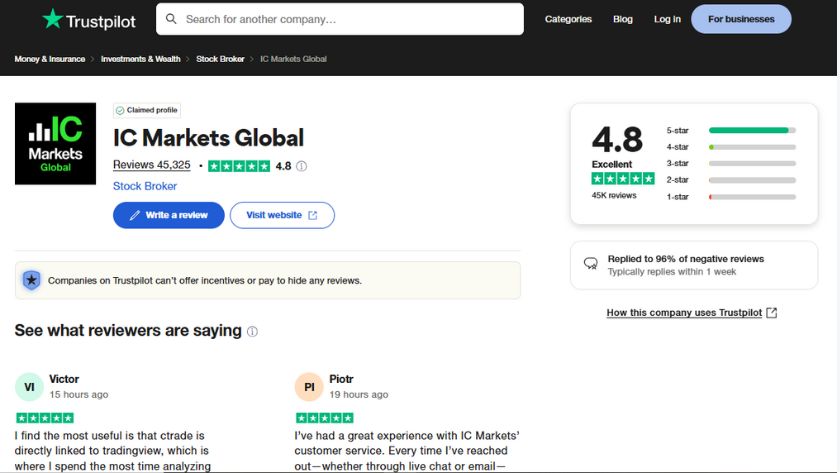
Task: Click the shield star icon in incentives notice
Action: [32, 280]
